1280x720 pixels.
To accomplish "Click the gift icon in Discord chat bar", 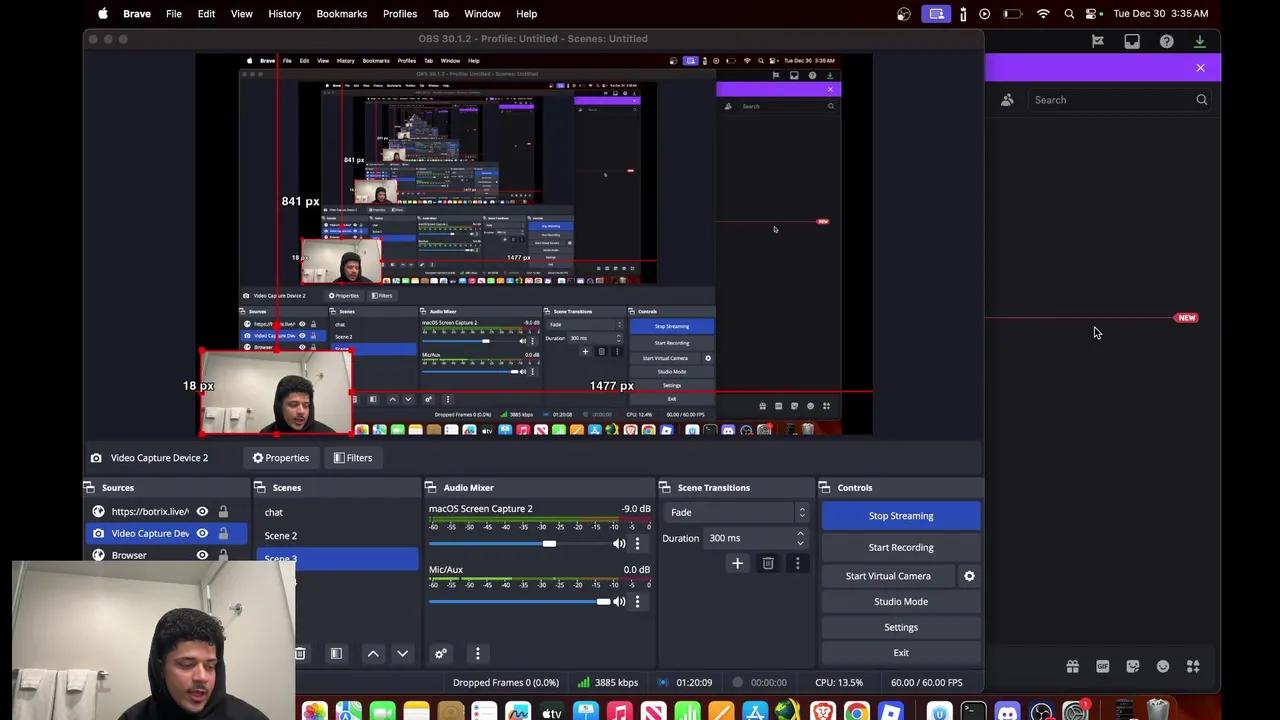I will tap(1072, 666).
